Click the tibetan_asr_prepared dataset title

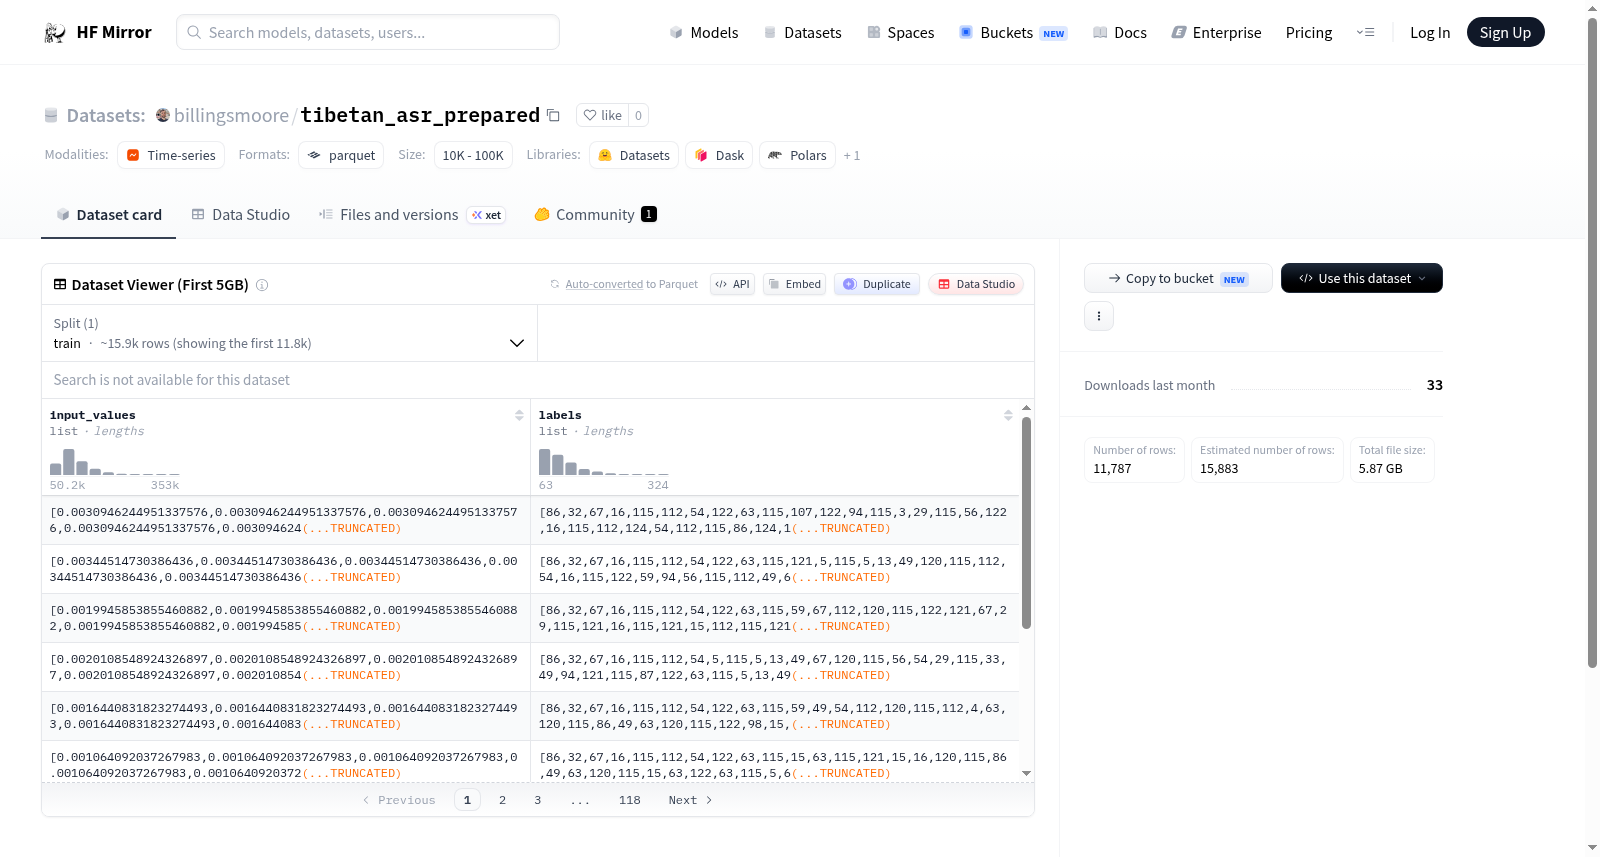click(x=420, y=115)
